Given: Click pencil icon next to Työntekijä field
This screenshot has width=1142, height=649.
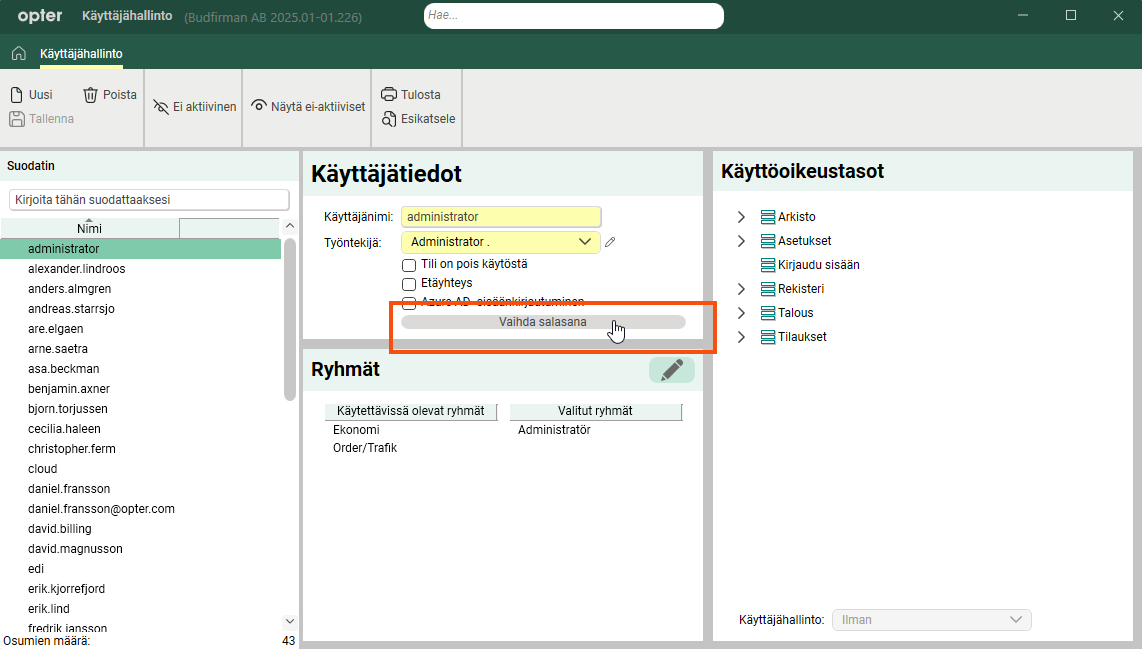Looking at the screenshot, I should point(610,242).
